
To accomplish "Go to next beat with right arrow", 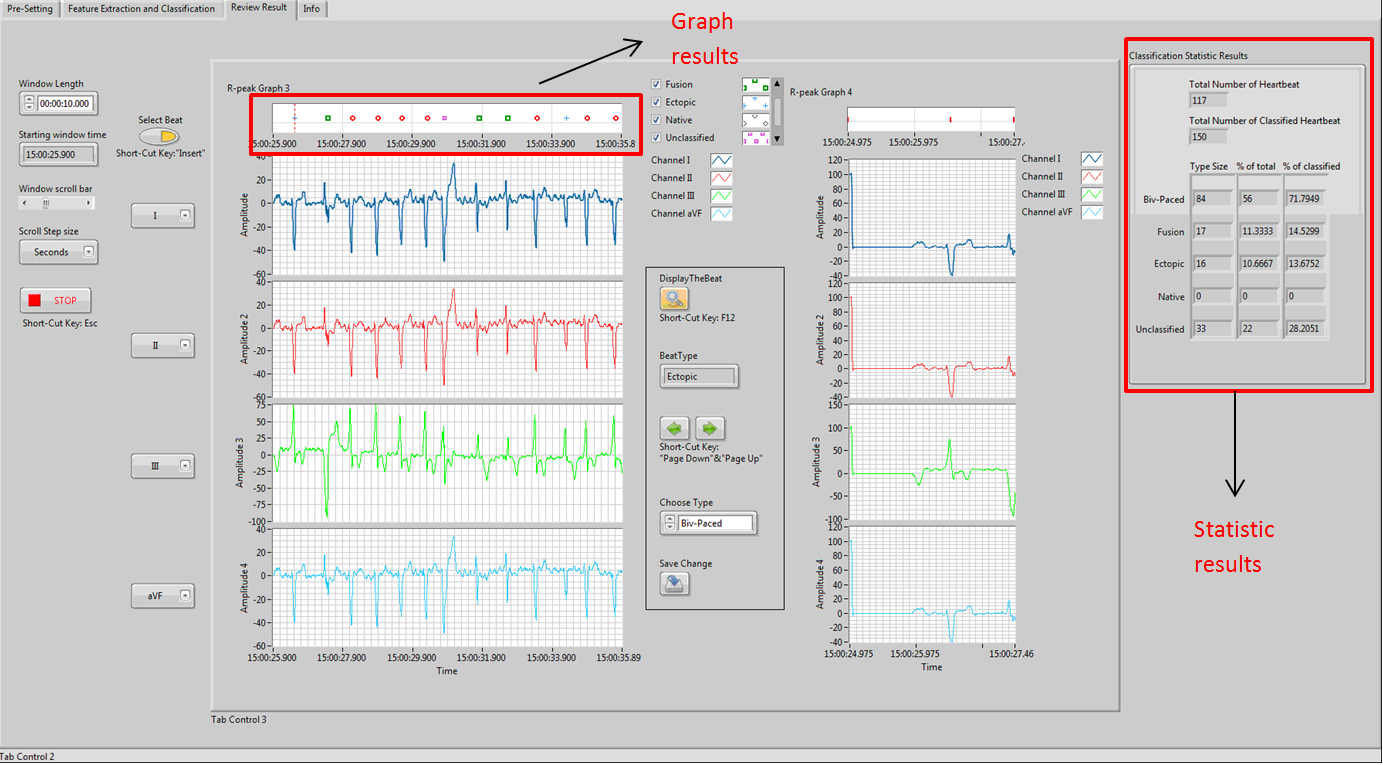I will pos(710,428).
